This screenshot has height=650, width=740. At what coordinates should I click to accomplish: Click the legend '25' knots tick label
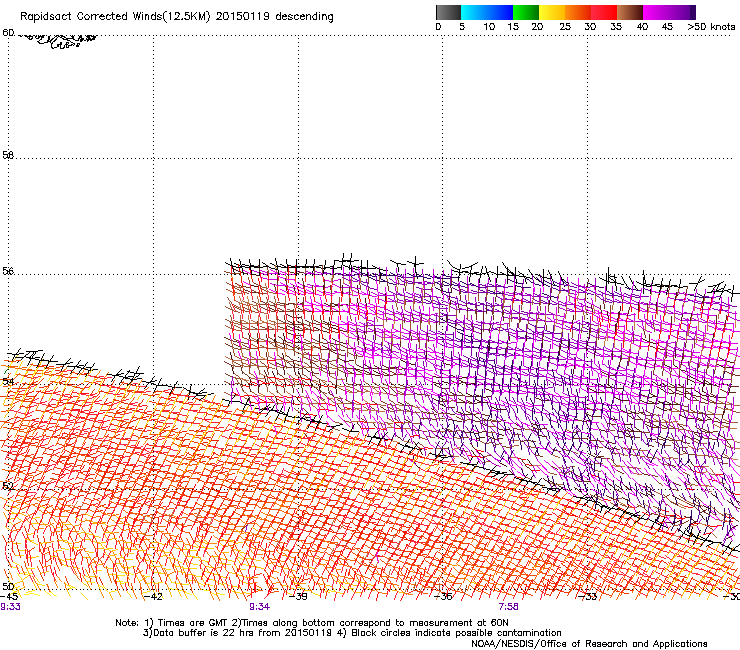(x=564, y=27)
